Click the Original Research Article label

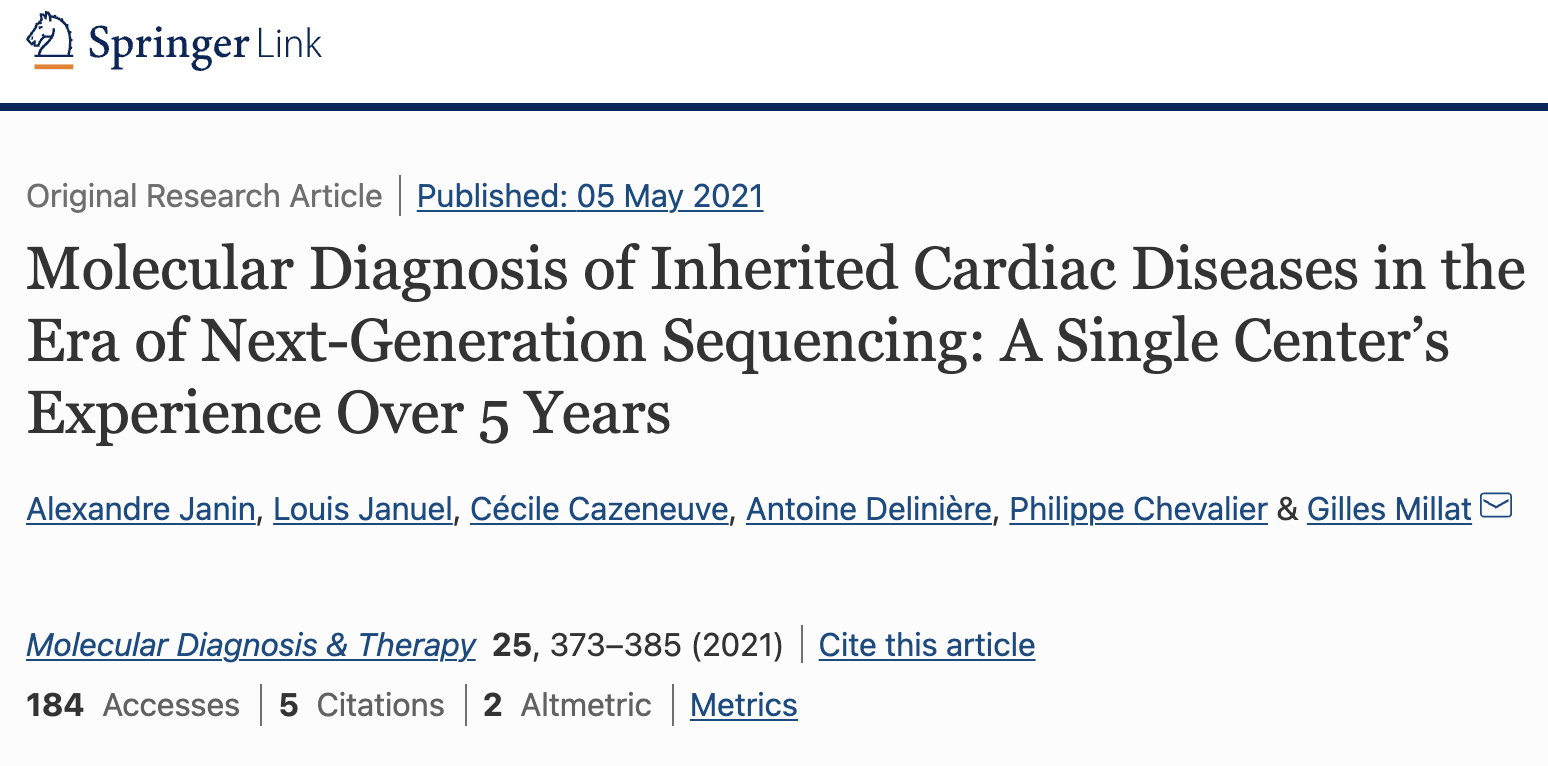tap(204, 196)
